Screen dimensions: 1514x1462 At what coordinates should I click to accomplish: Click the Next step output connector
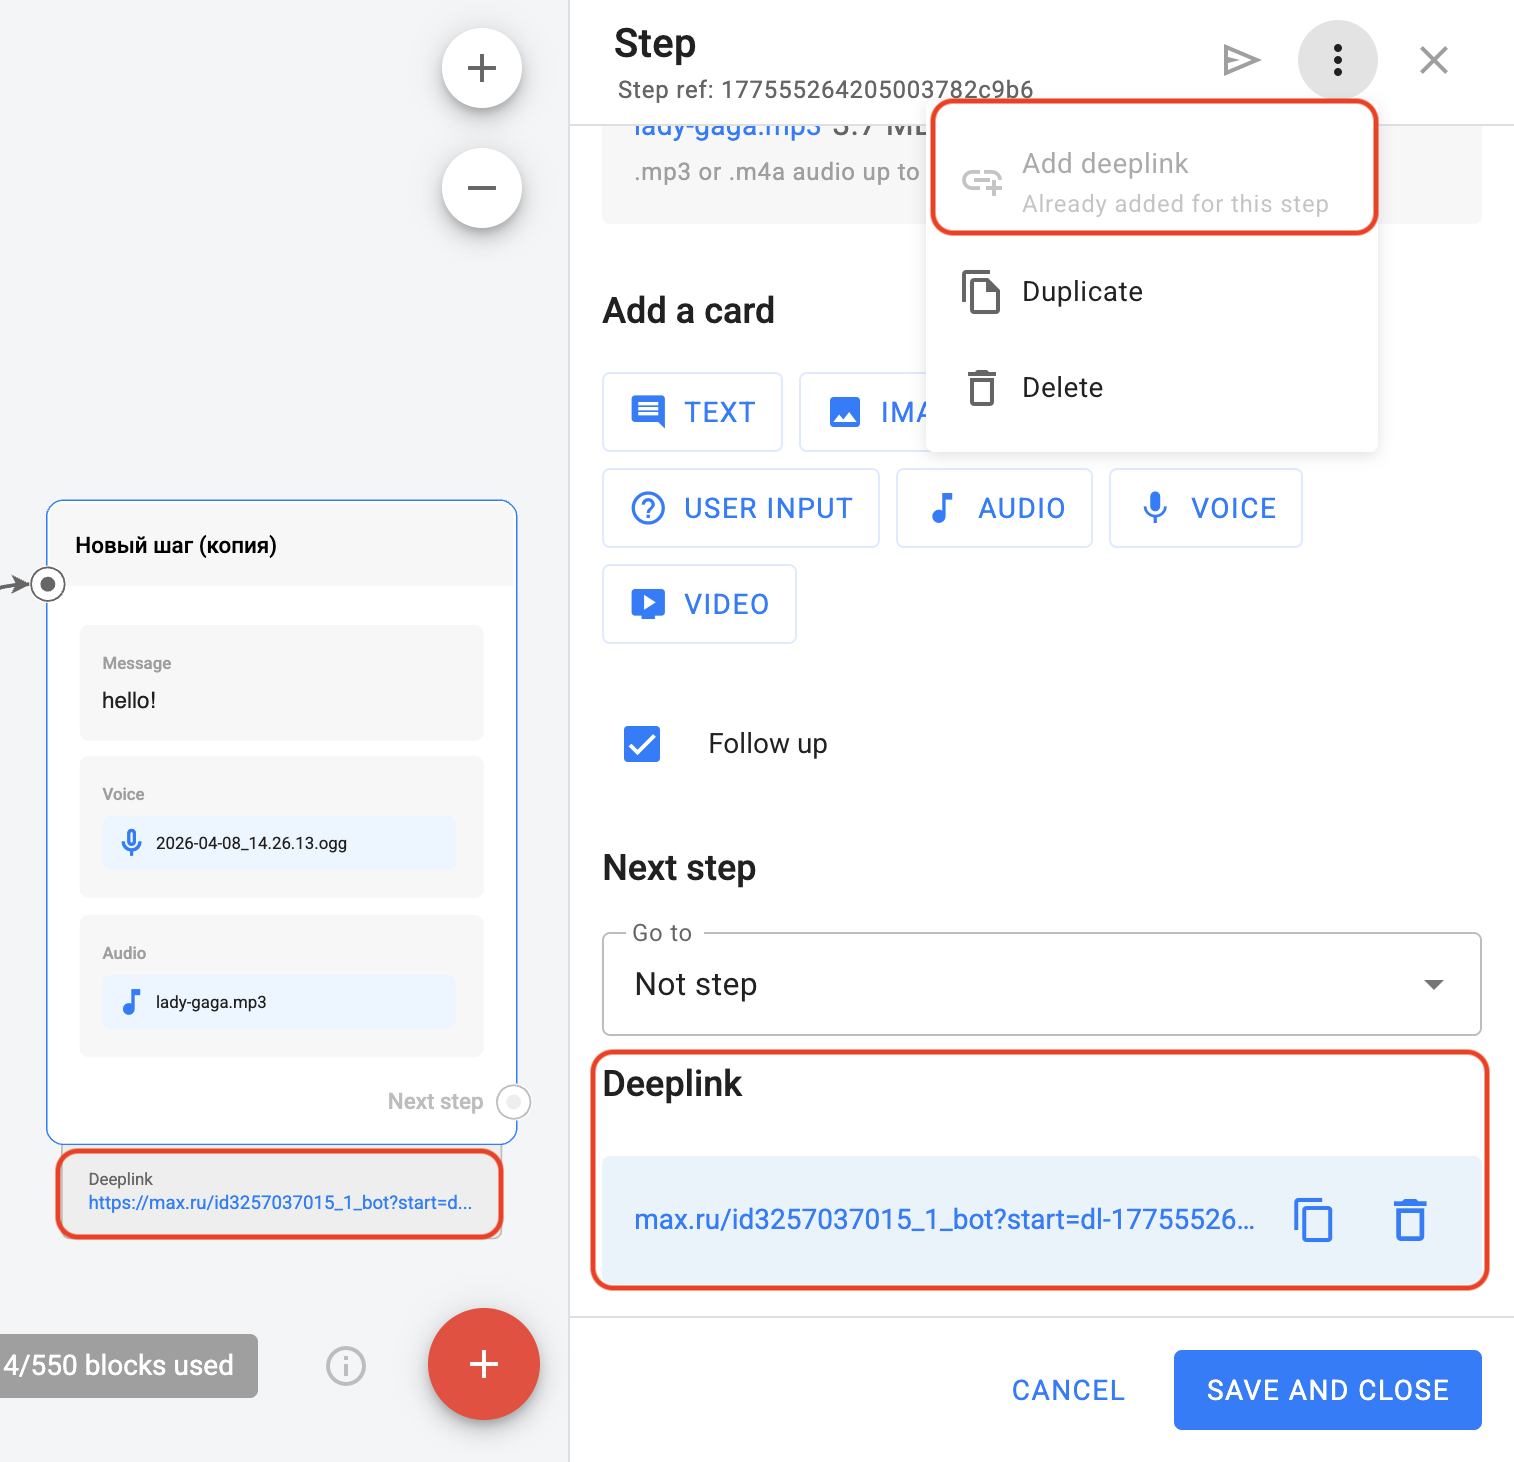(x=513, y=1102)
